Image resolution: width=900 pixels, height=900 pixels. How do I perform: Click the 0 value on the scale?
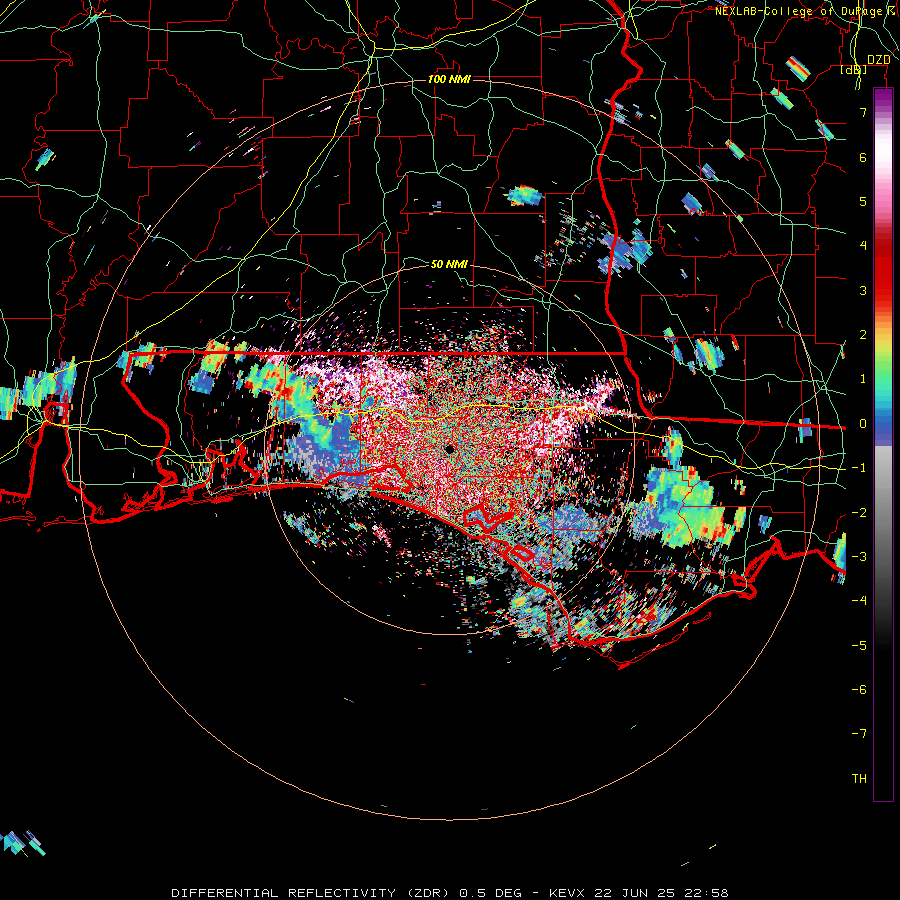[863, 424]
